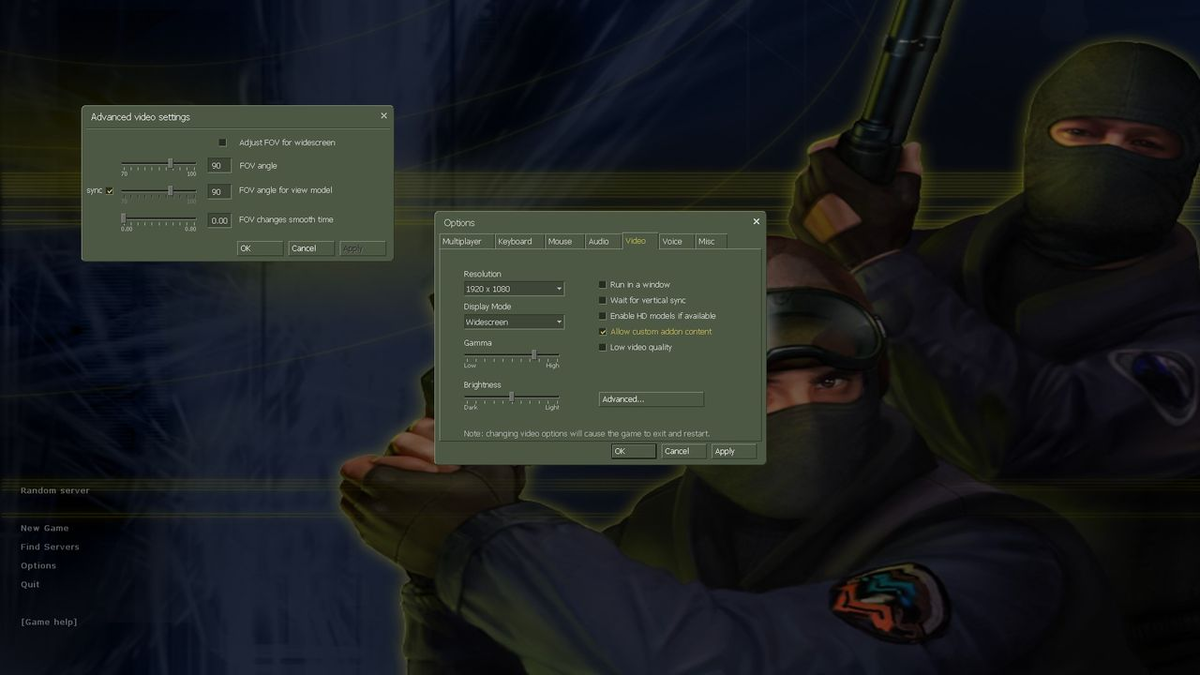Enable Low video quality
This screenshot has height=675, width=1200.
[x=603, y=347]
